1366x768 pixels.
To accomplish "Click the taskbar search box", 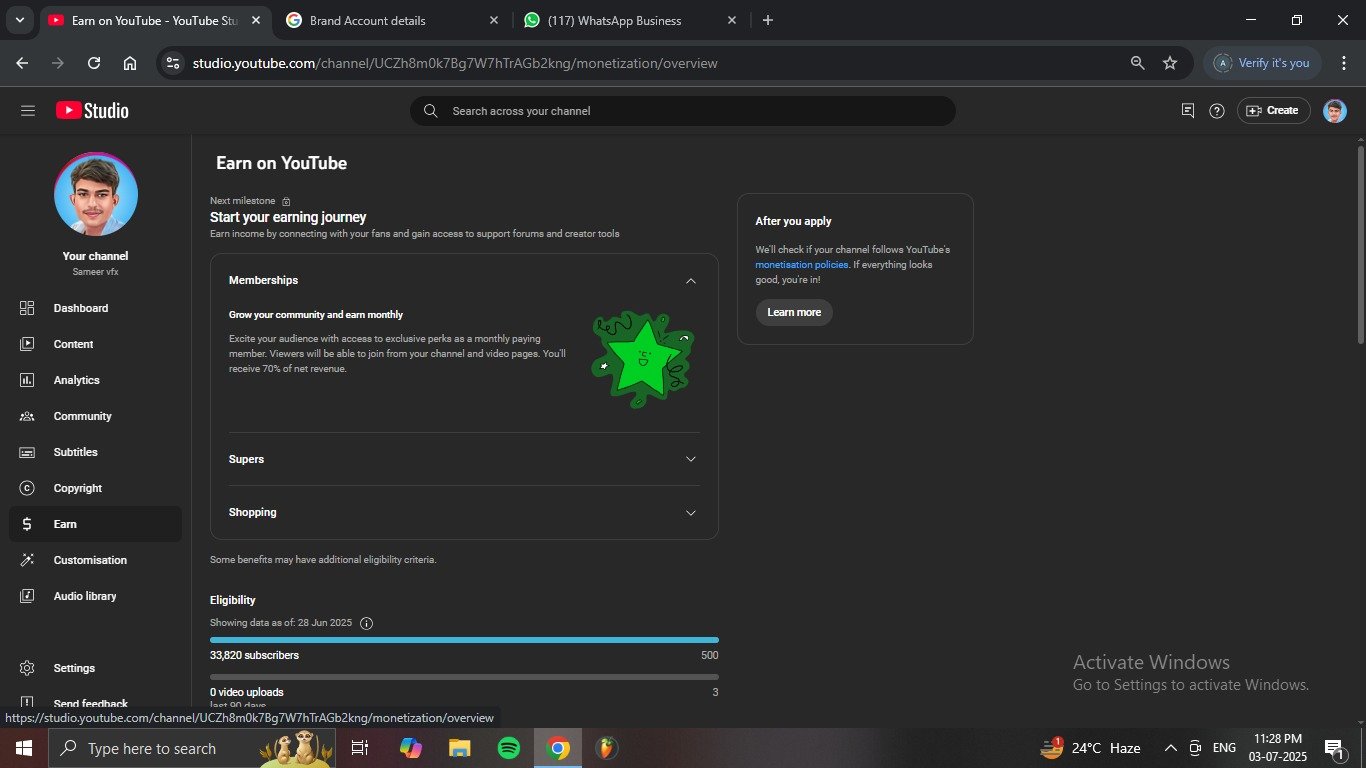I will coord(192,748).
